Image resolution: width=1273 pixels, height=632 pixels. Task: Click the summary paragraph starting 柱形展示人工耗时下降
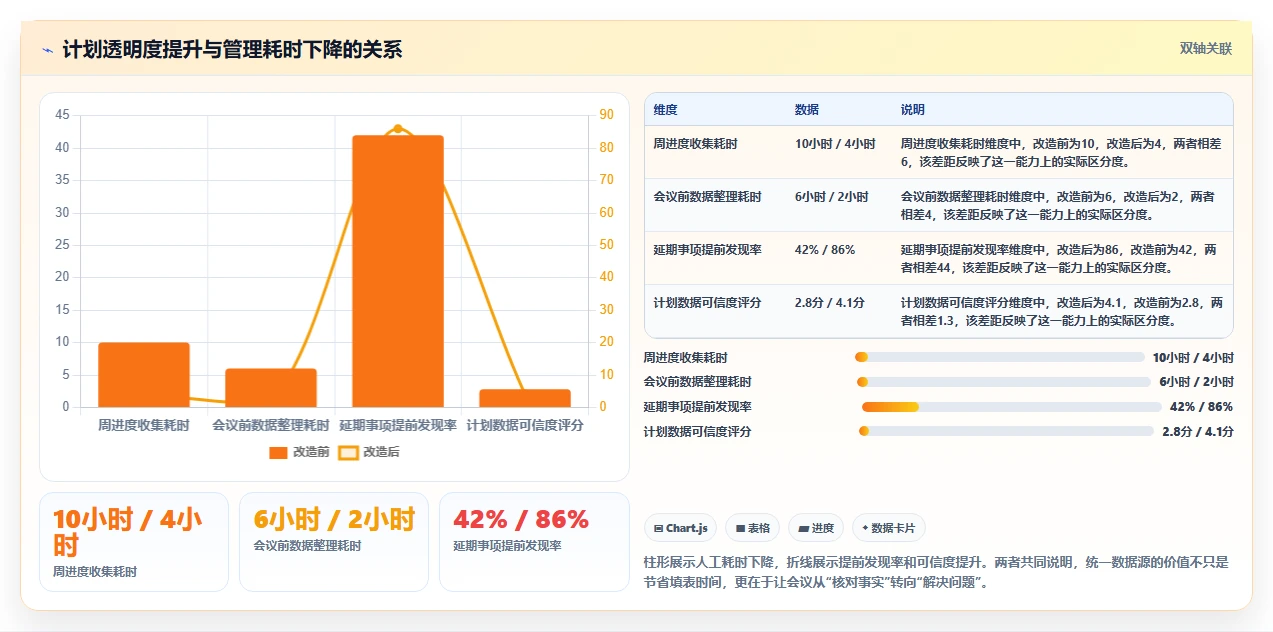coord(937,572)
